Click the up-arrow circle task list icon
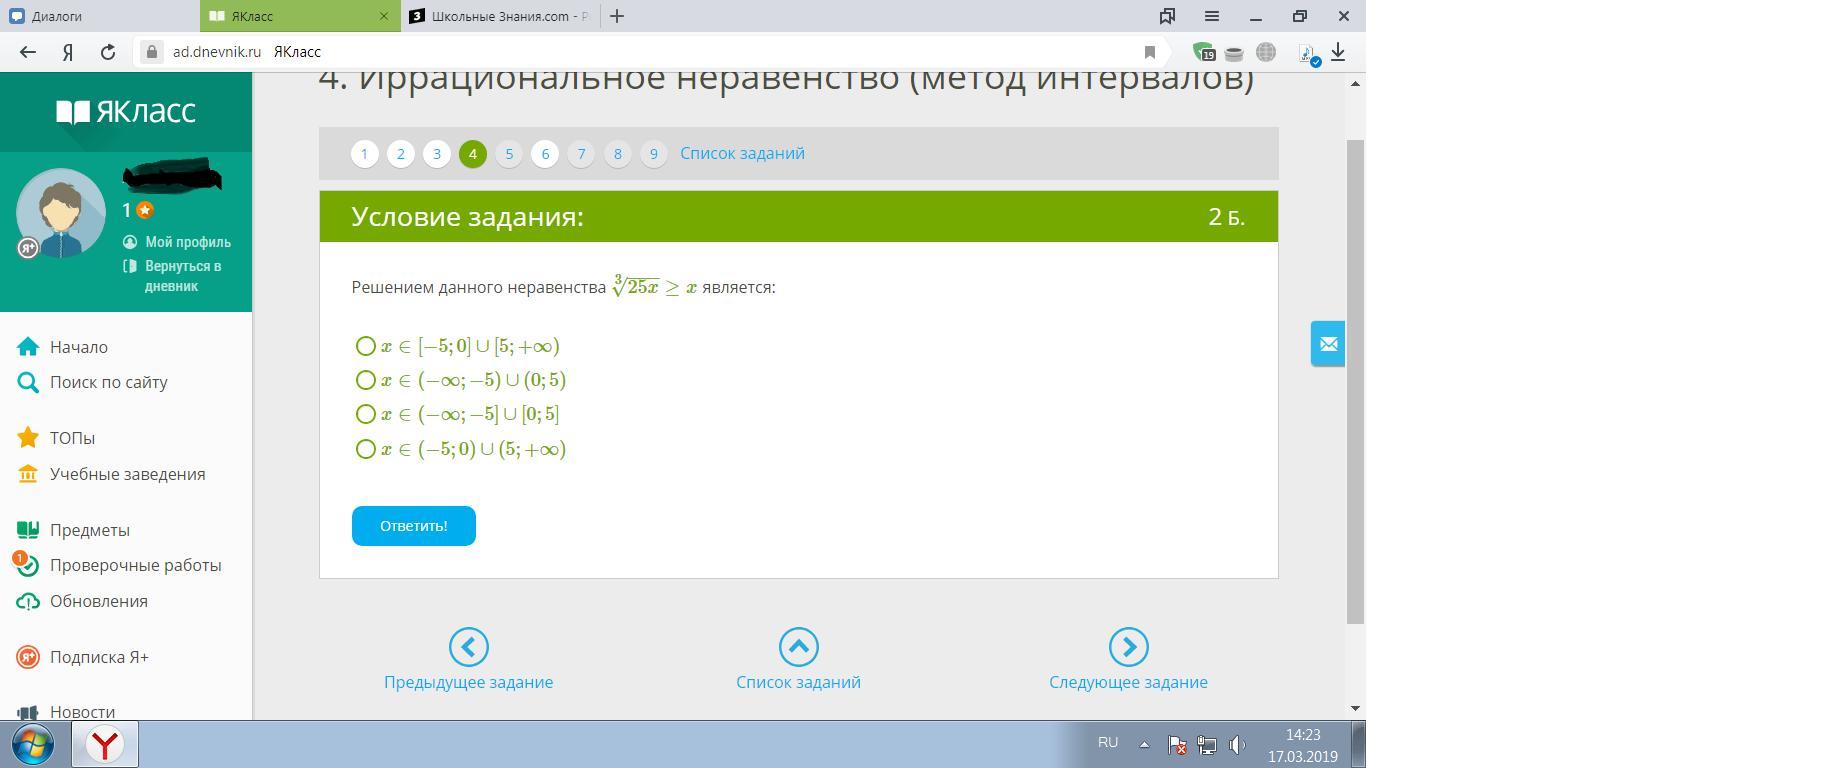Image resolution: width=1848 pixels, height=768 pixels. [799, 647]
